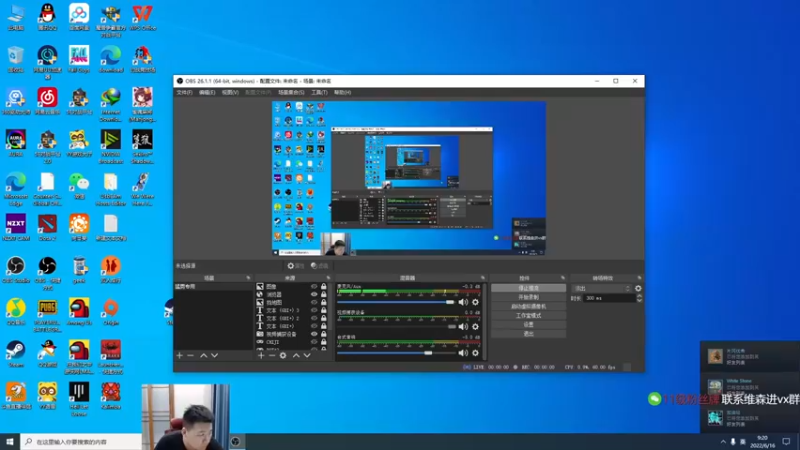Mute the 台式音响 desktop audio channel
Screen dimensions: 800x450
tap(463, 353)
